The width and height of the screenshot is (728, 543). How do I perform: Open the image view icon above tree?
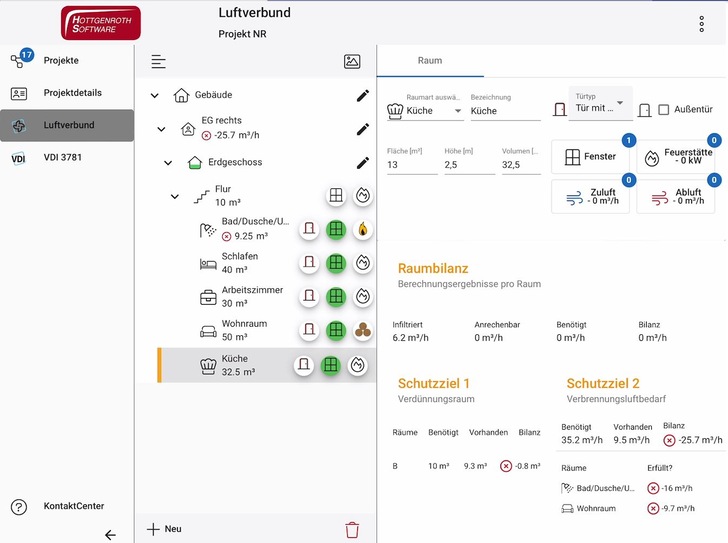click(x=352, y=62)
